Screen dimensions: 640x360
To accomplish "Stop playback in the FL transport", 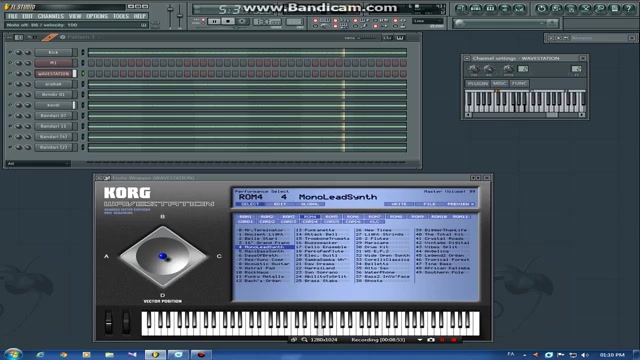I will (x=228, y=21).
